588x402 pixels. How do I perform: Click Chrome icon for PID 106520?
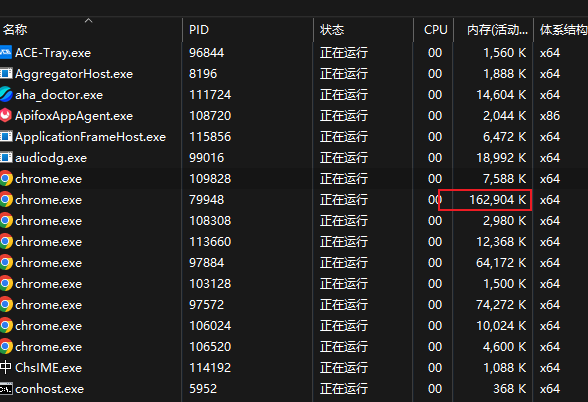click(x=6, y=346)
